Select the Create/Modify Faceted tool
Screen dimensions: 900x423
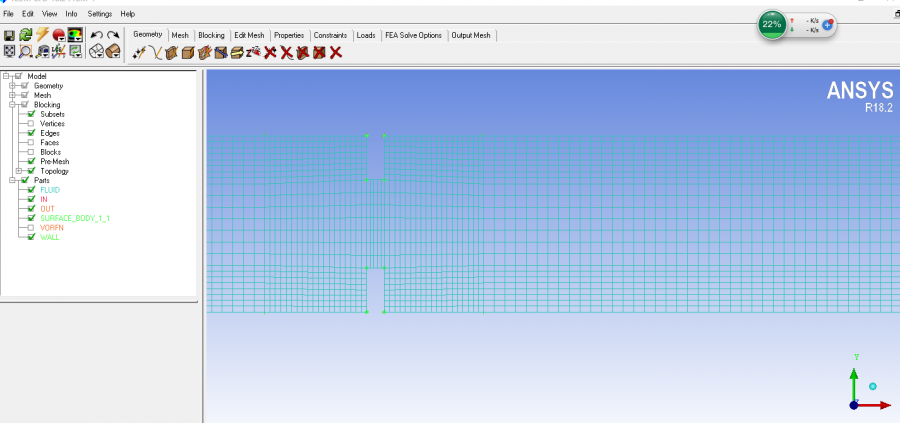coord(204,53)
